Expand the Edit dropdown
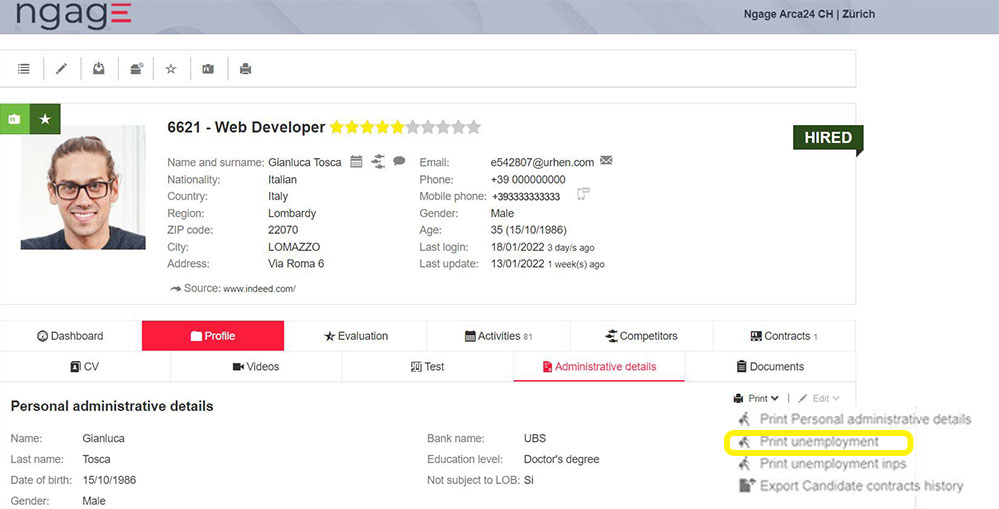The width and height of the screenshot is (999, 509). (820, 398)
